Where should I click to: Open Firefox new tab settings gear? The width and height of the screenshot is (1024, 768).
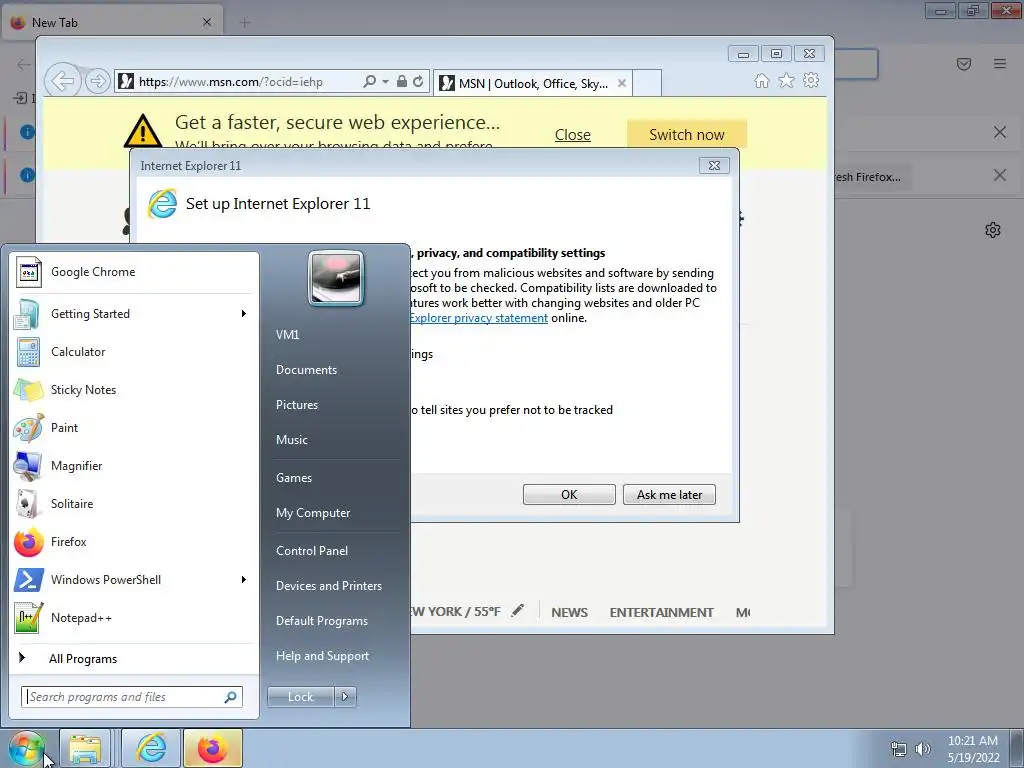coord(993,230)
